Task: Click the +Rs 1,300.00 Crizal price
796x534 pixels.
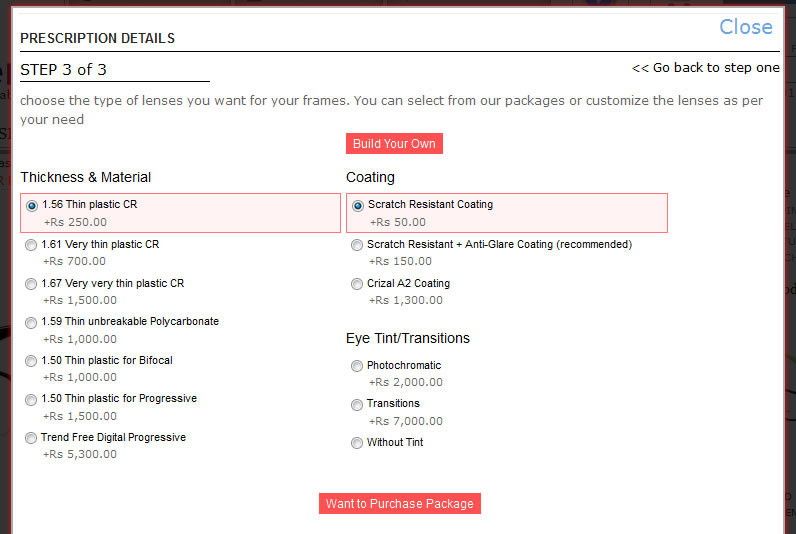Action: [x=405, y=300]
